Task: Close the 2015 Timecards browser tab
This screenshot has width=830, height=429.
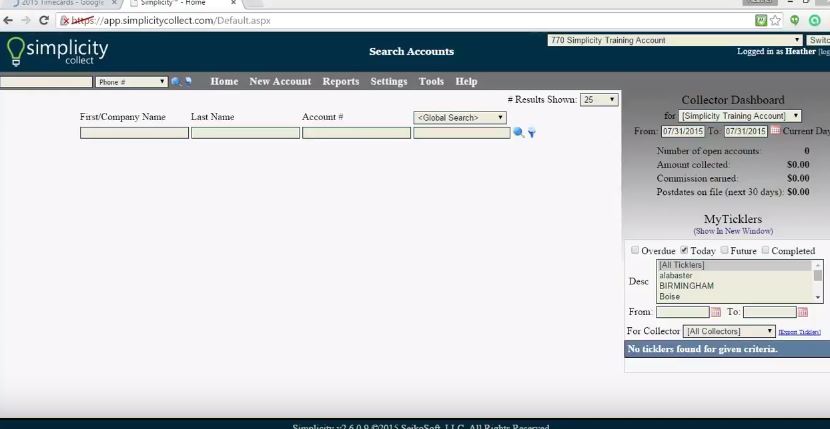Action: point(114,3)
